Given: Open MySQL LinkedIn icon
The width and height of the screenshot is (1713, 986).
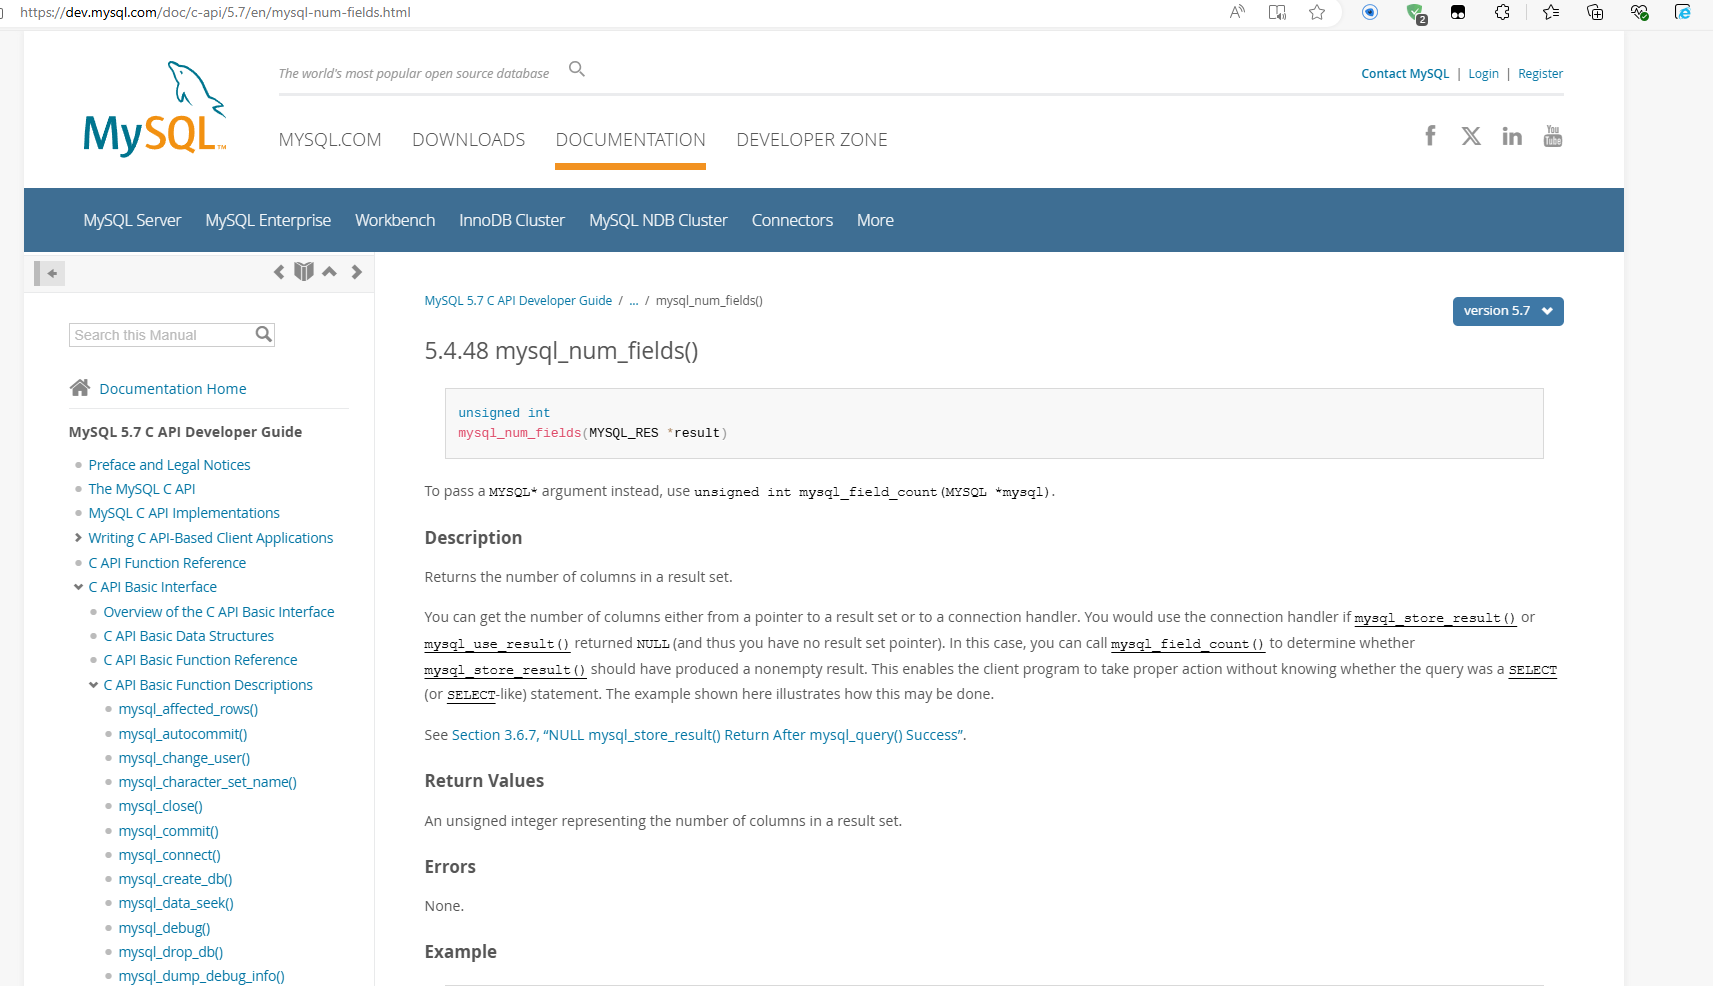Looking at the screenshot, I should pos(1512,136).
